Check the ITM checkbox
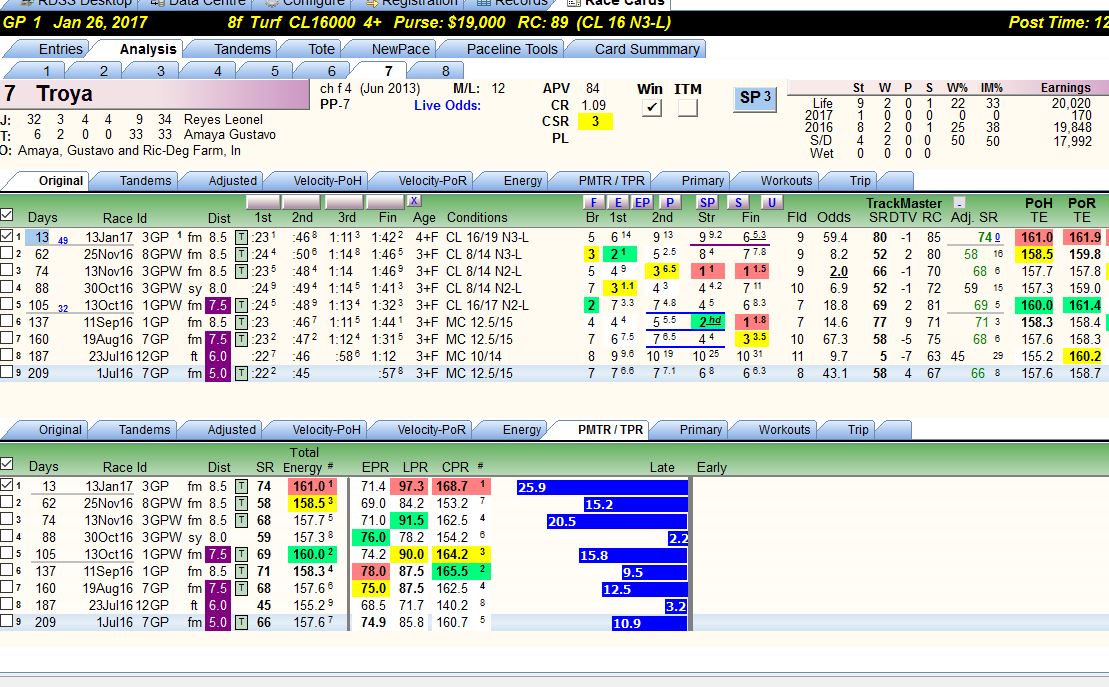 (x=687, y=108)
